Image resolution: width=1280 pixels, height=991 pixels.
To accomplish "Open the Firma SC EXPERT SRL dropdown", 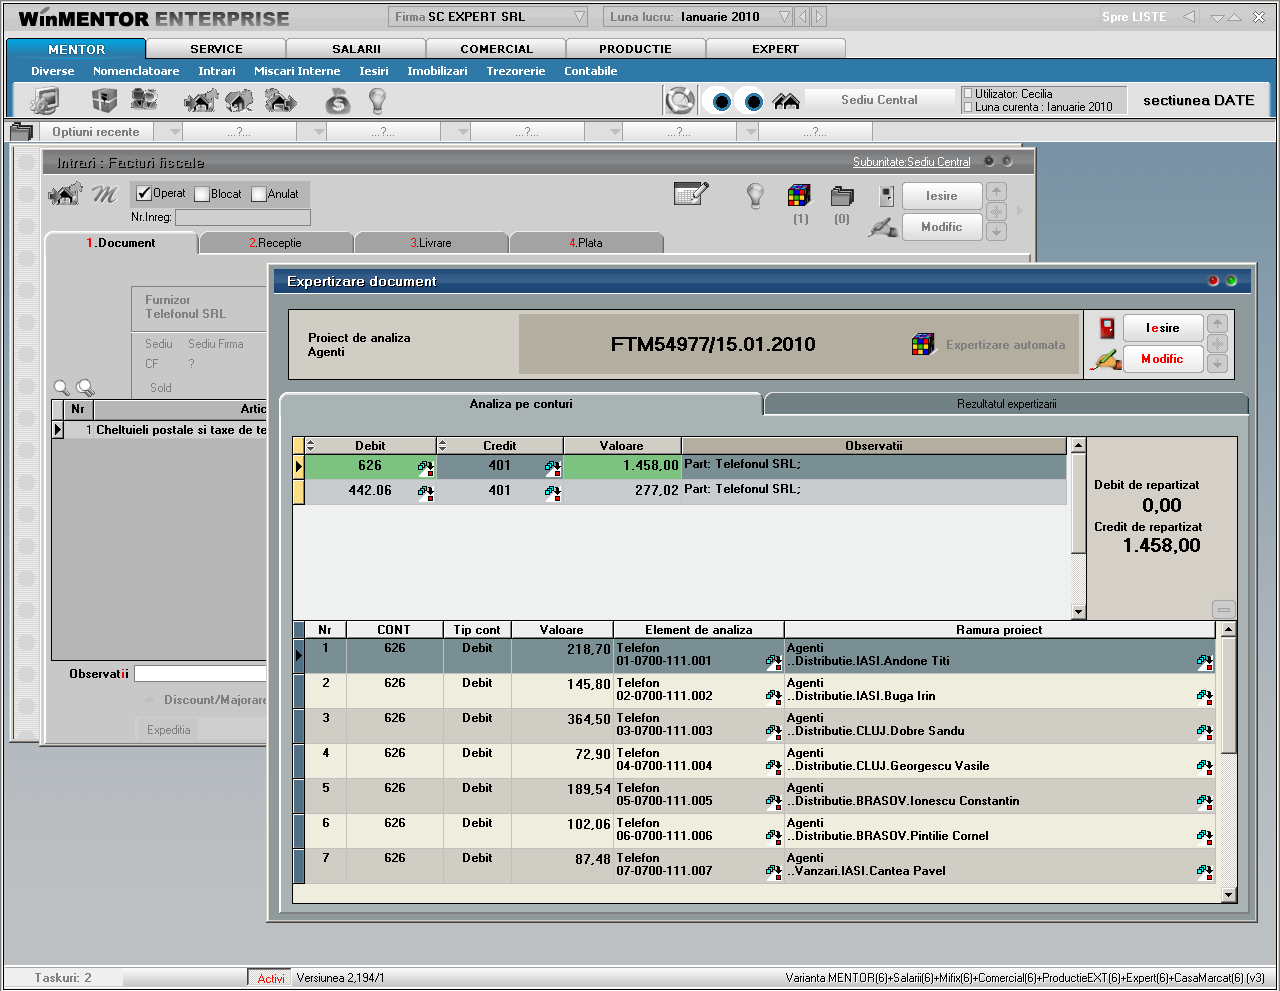I will point(580,17).
